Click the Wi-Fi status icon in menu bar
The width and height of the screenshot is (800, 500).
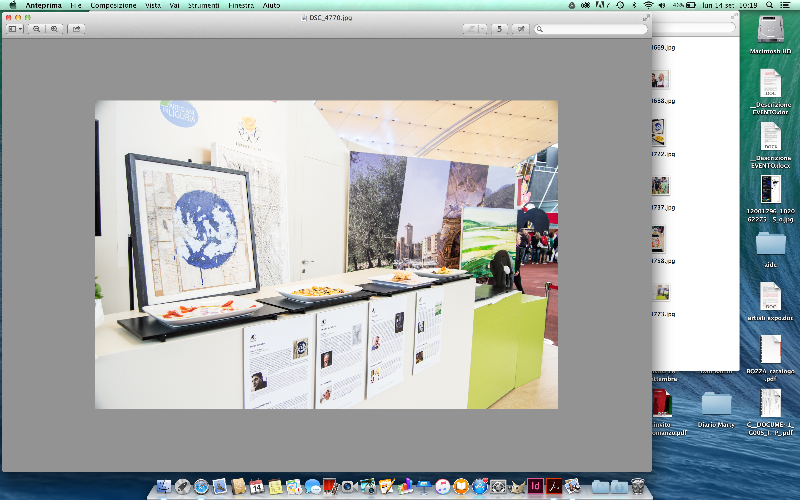[649, 5]
